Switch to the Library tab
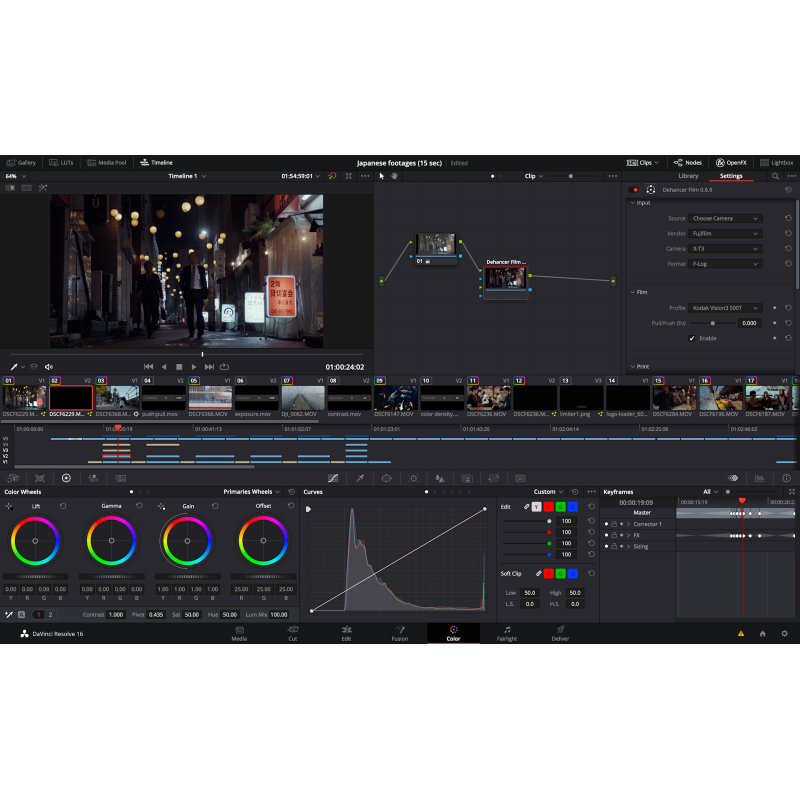Viewport: 800px width, 800px height. [x=688, y=176]
